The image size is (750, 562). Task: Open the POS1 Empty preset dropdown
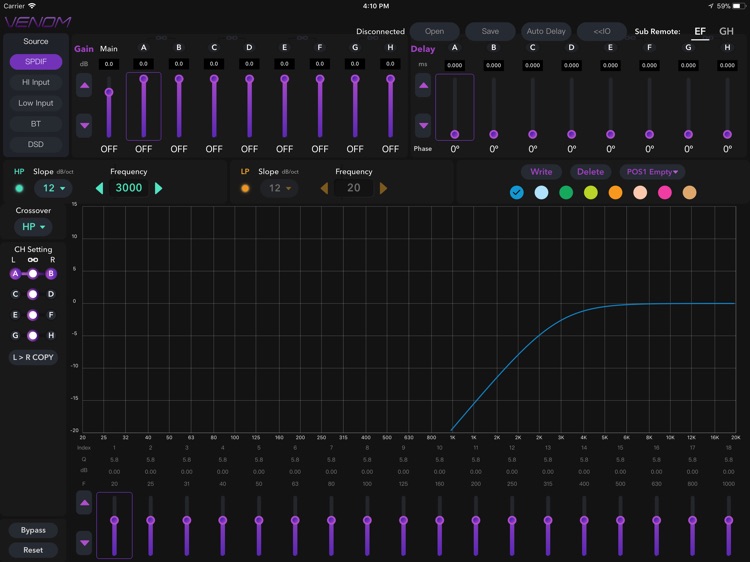coord(651,172)
